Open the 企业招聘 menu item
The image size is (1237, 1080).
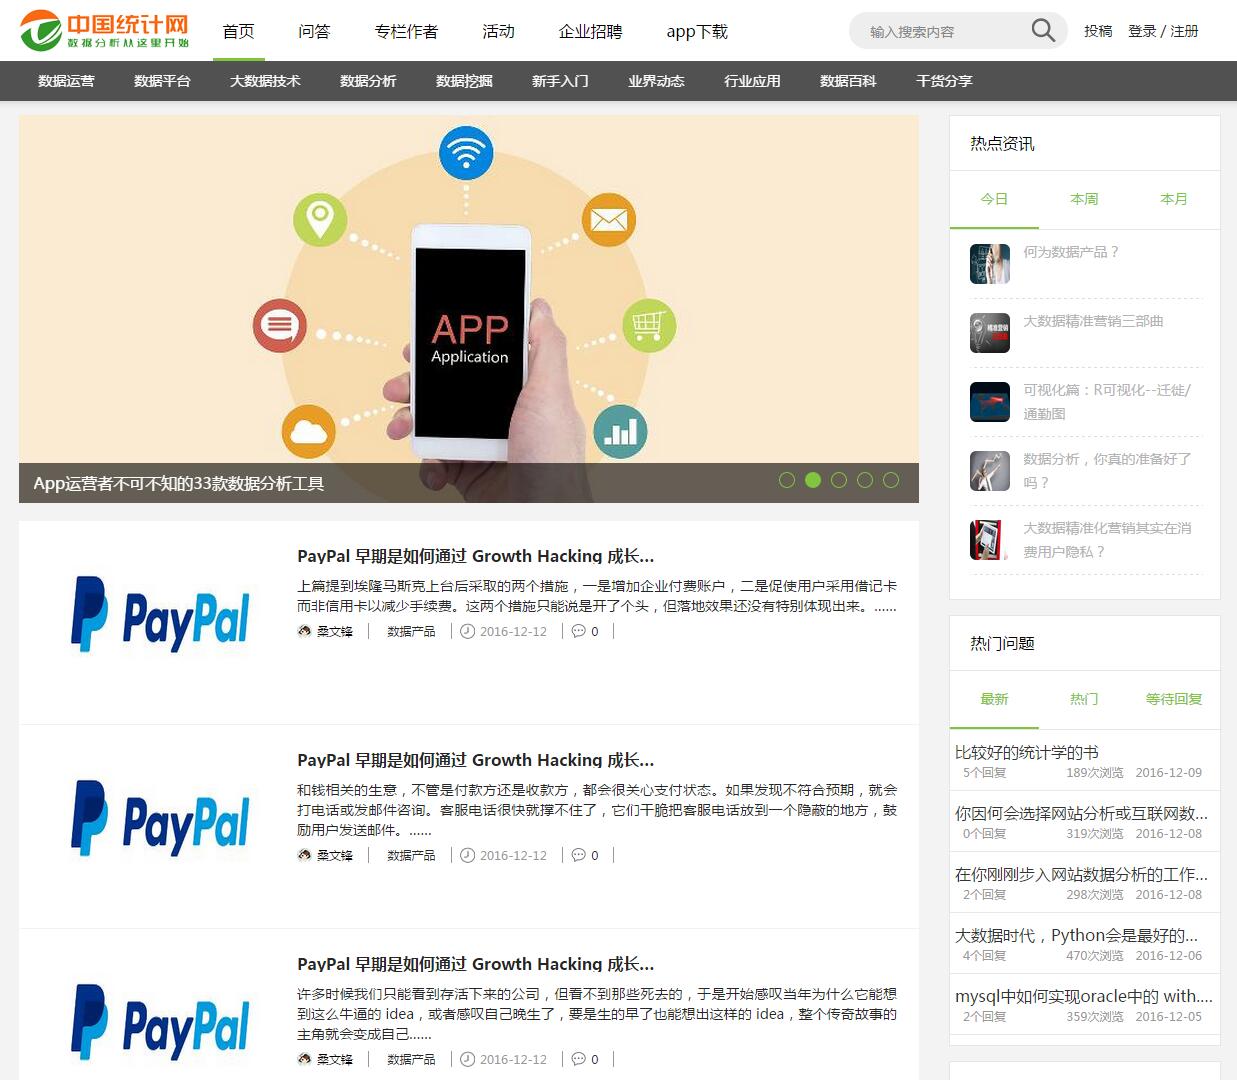pos(590,31)
